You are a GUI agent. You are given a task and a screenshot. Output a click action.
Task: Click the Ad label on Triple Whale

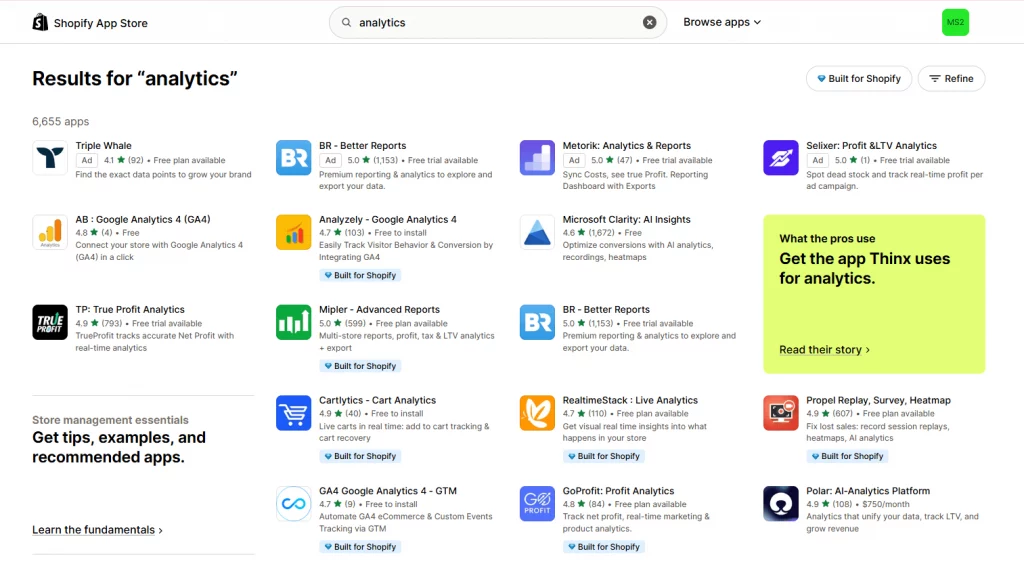point(87,160)
